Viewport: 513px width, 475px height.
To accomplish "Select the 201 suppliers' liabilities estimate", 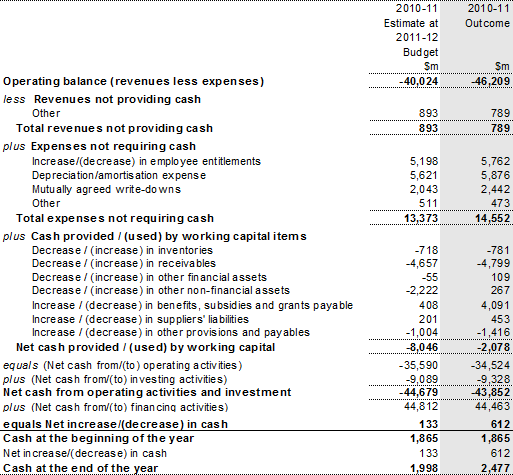I will (428, 319).
